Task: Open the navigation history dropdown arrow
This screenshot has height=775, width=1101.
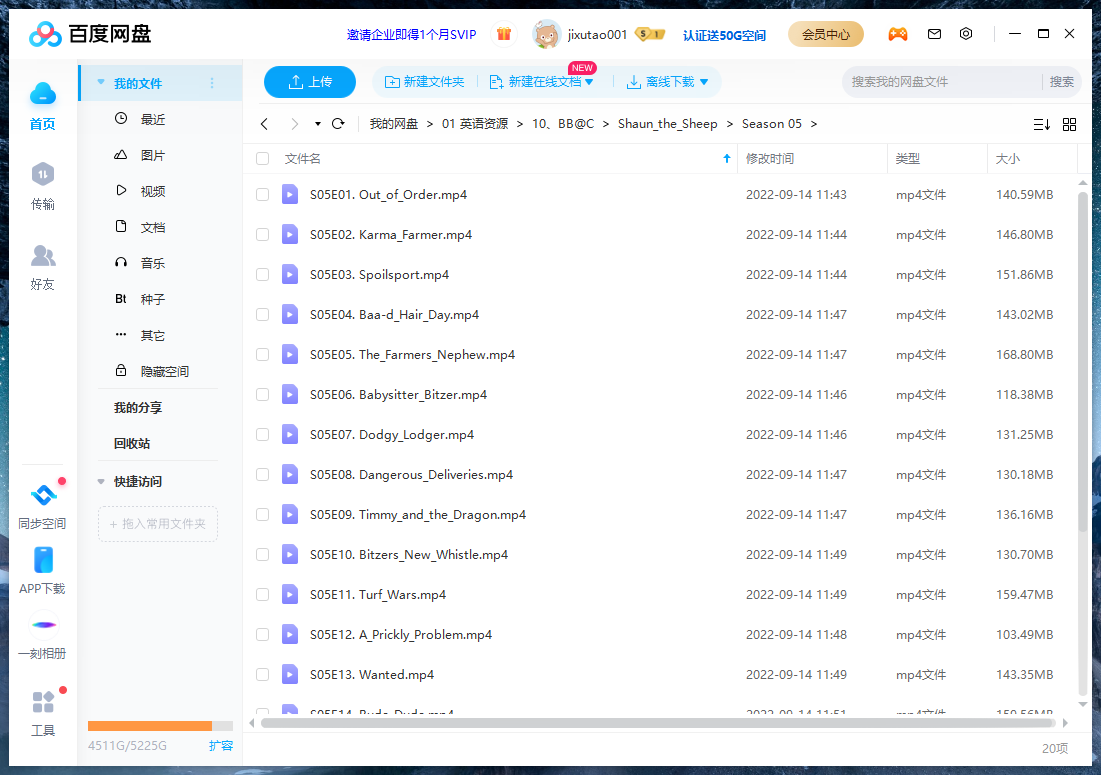Action: pyautogui.click(x=317, y=124)
